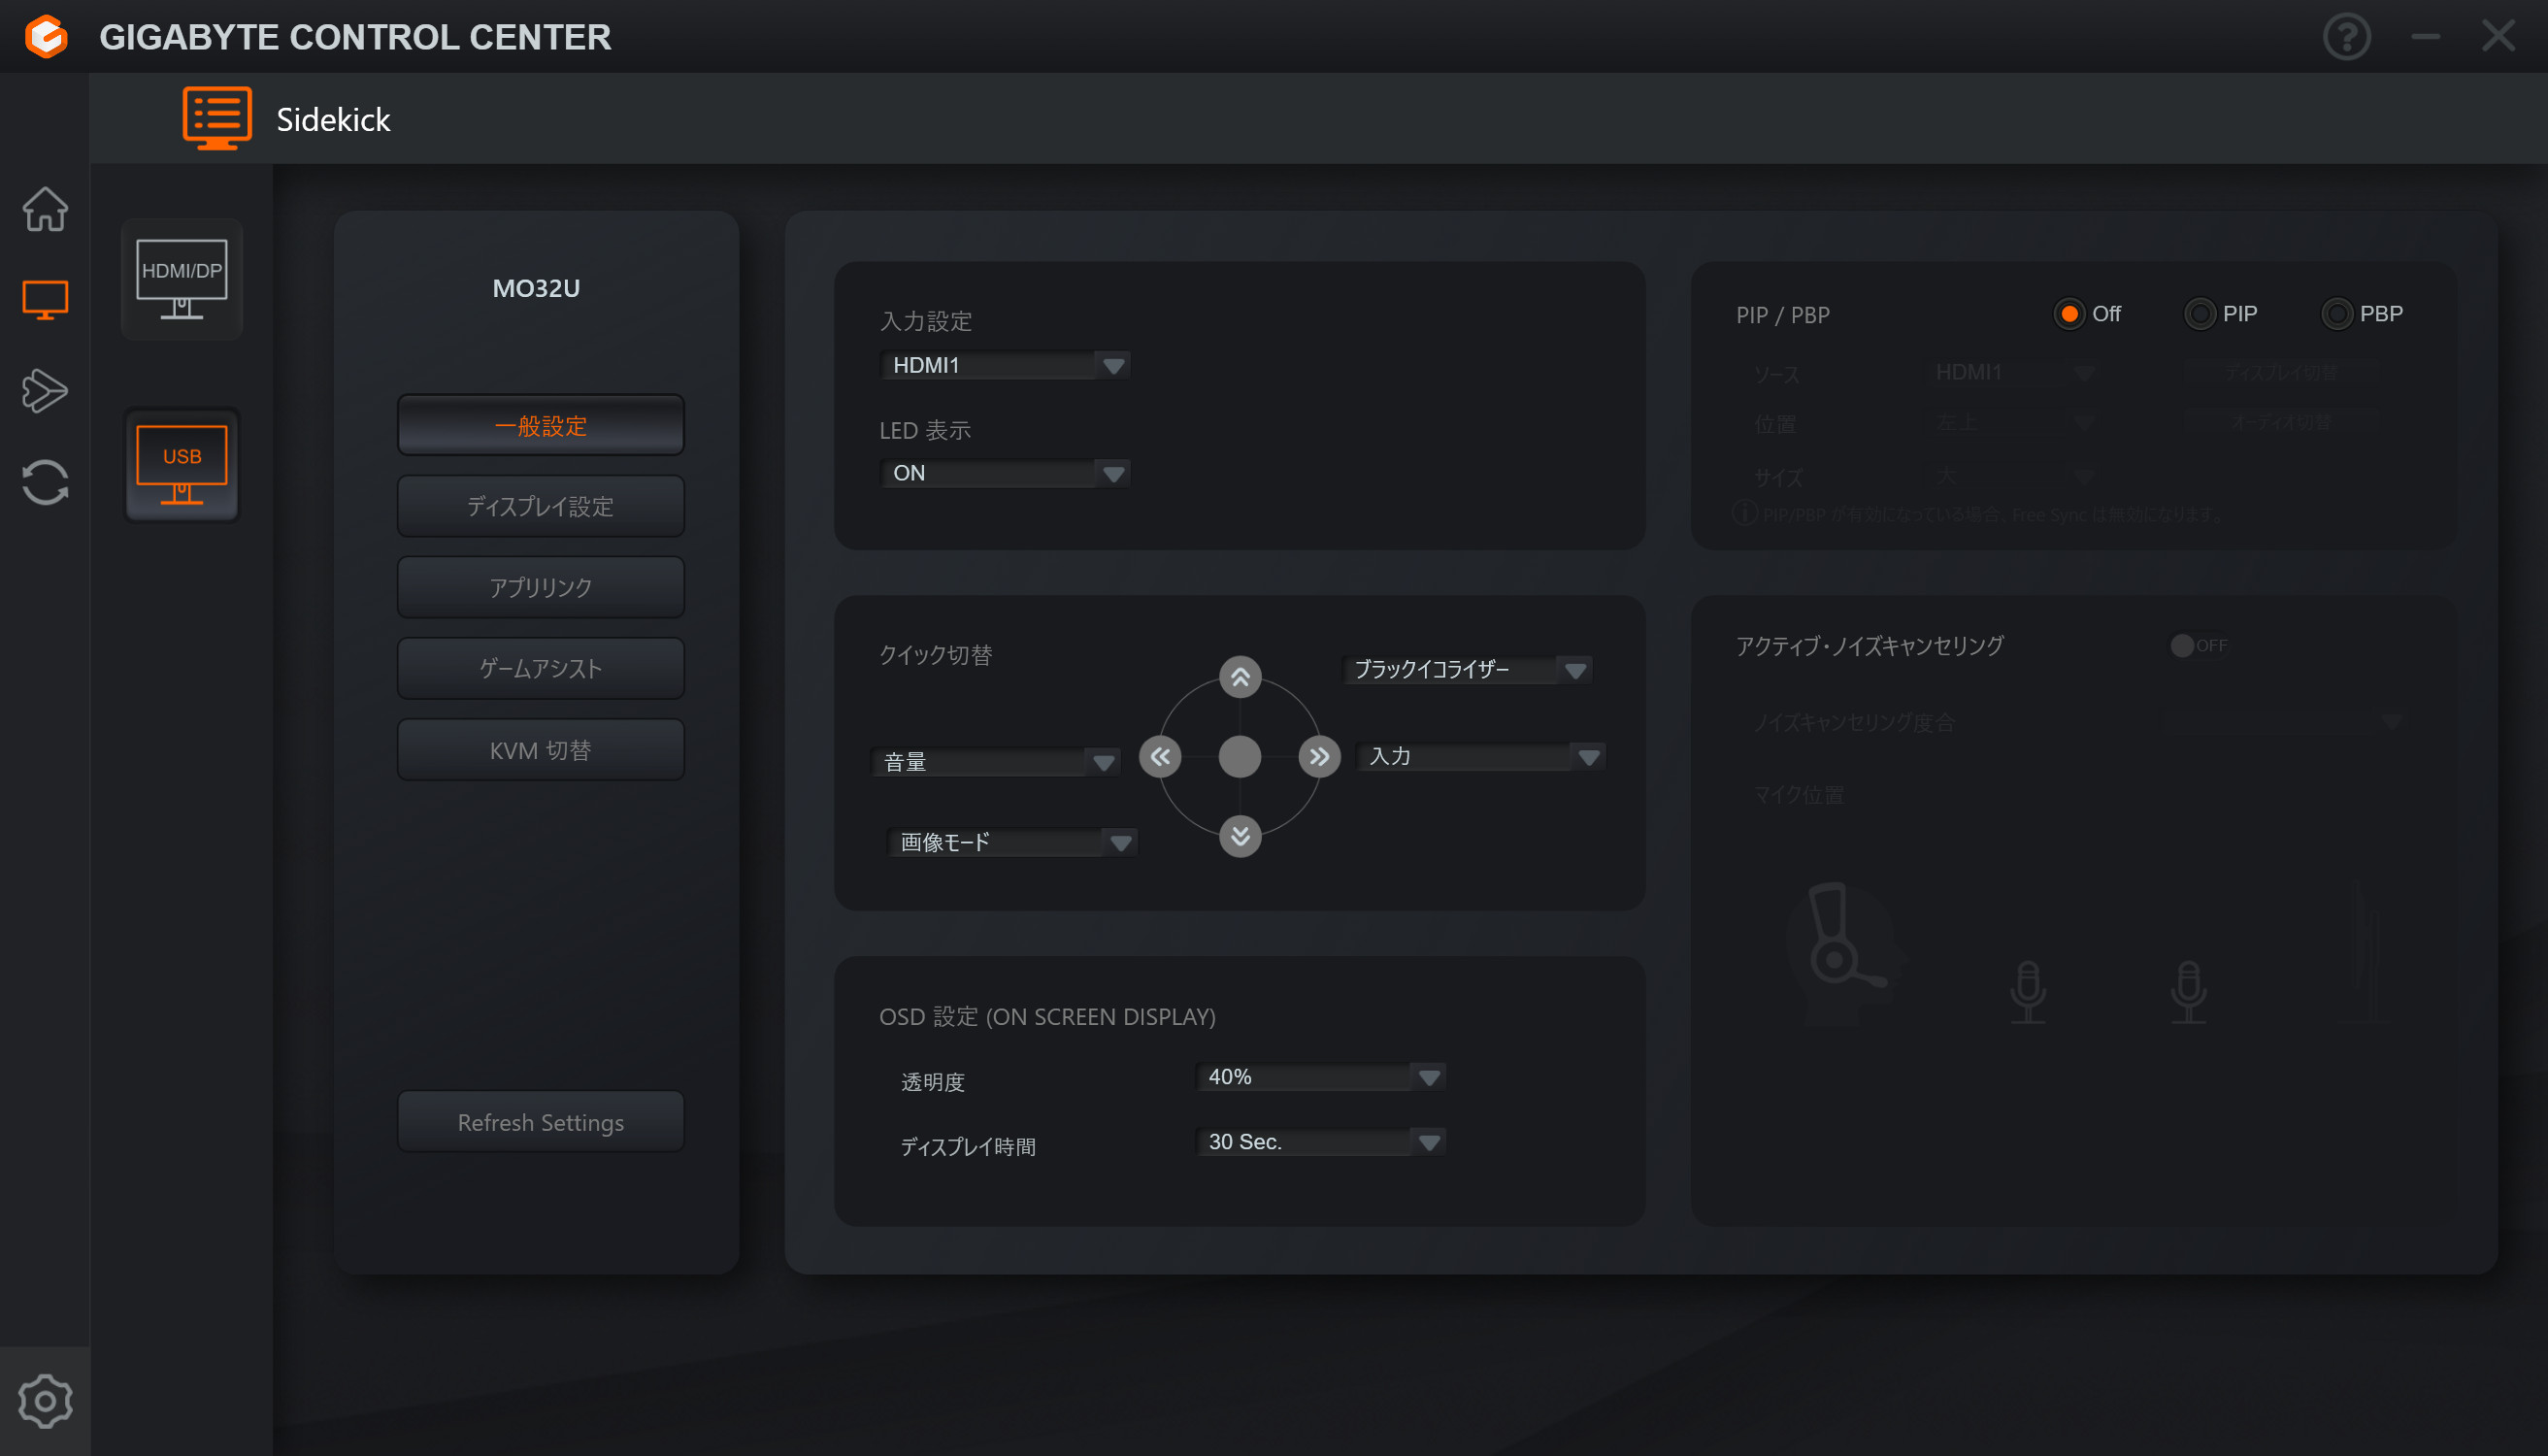Click the orange monitor sidebar icon
Image resolution: width=2548 pixels, height=1456 pixels.
tap(45, 299)
